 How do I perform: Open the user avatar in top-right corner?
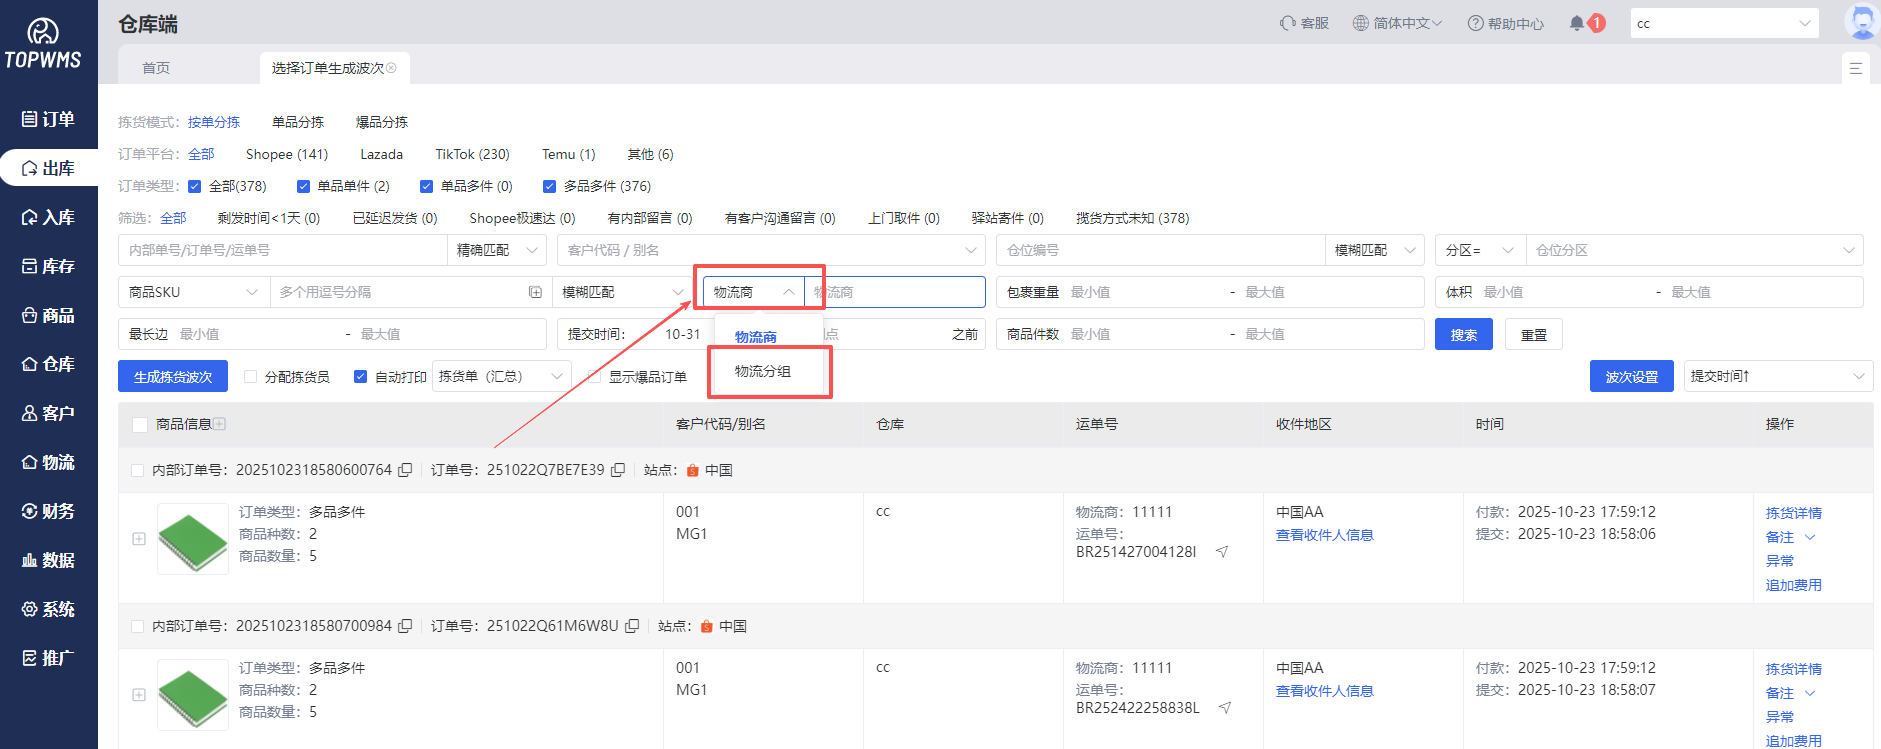pos(1861,22)
